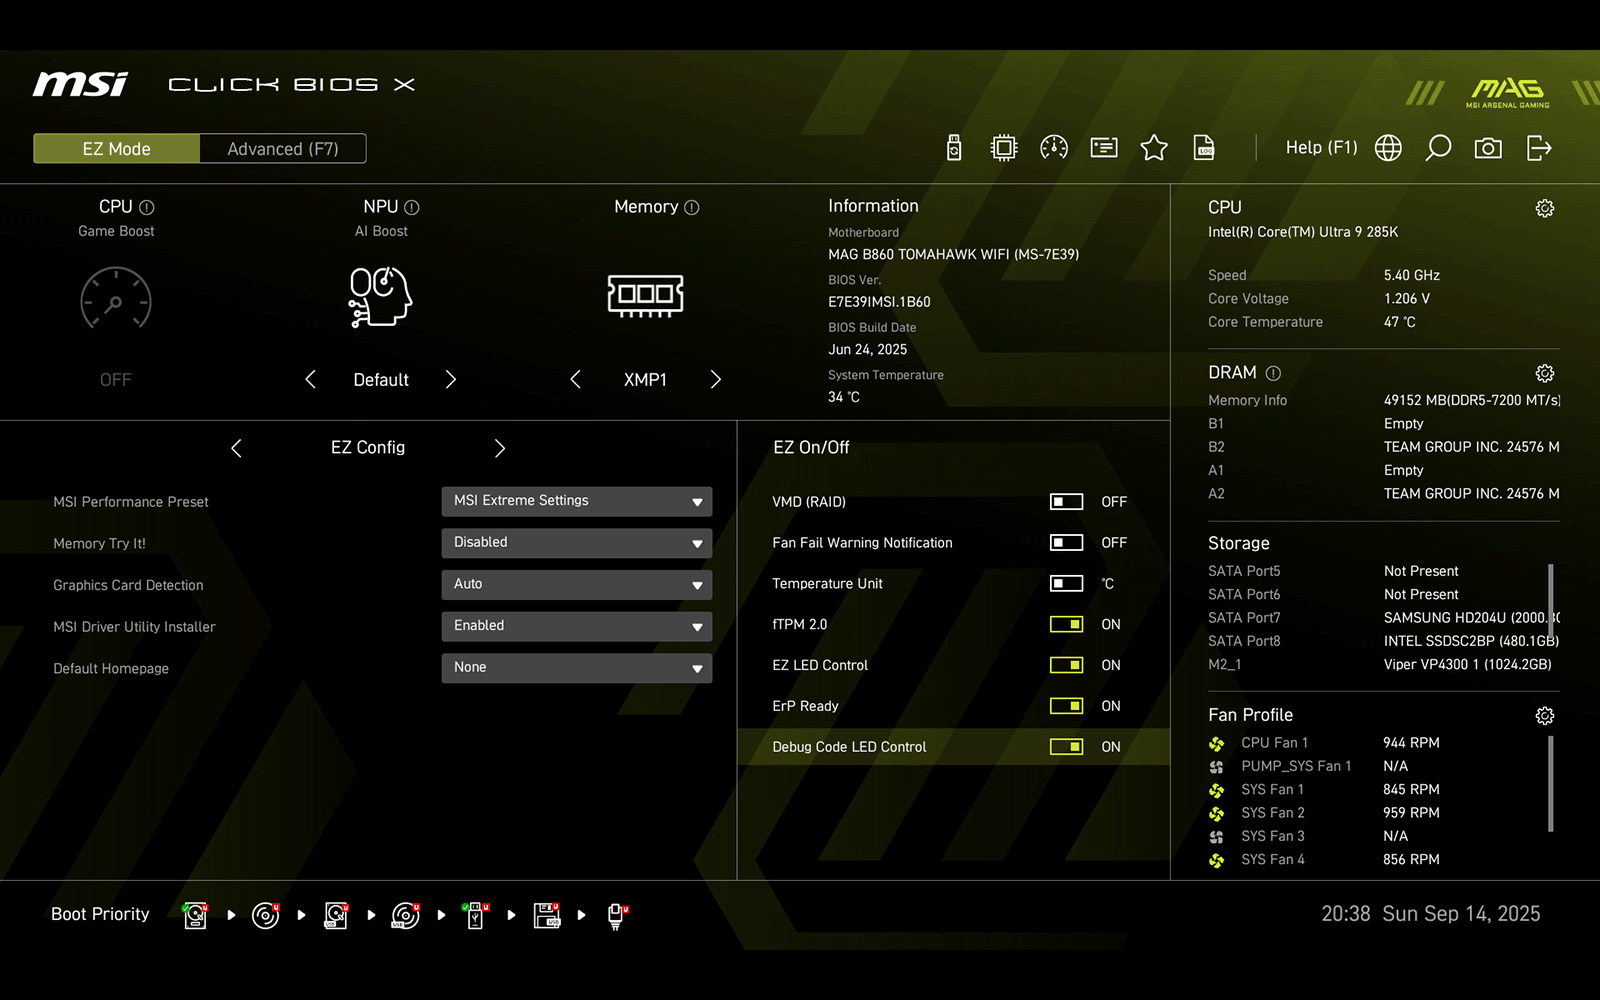Click previous arrow for Memory XMP profile
Screen dimensions: 1600x1000
pyautogui.click(x=575, y=380)
